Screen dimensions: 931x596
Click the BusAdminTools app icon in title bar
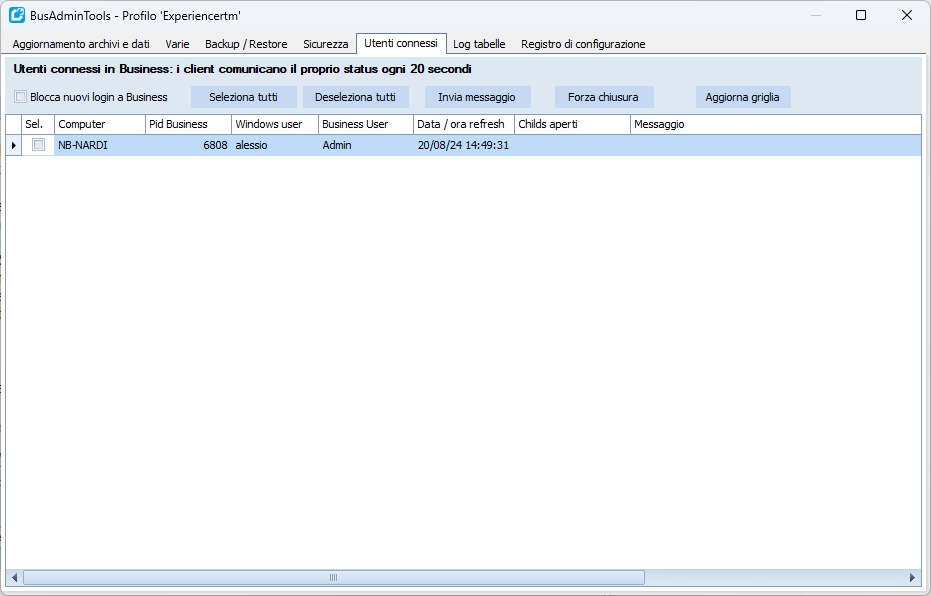click(17, 15)
